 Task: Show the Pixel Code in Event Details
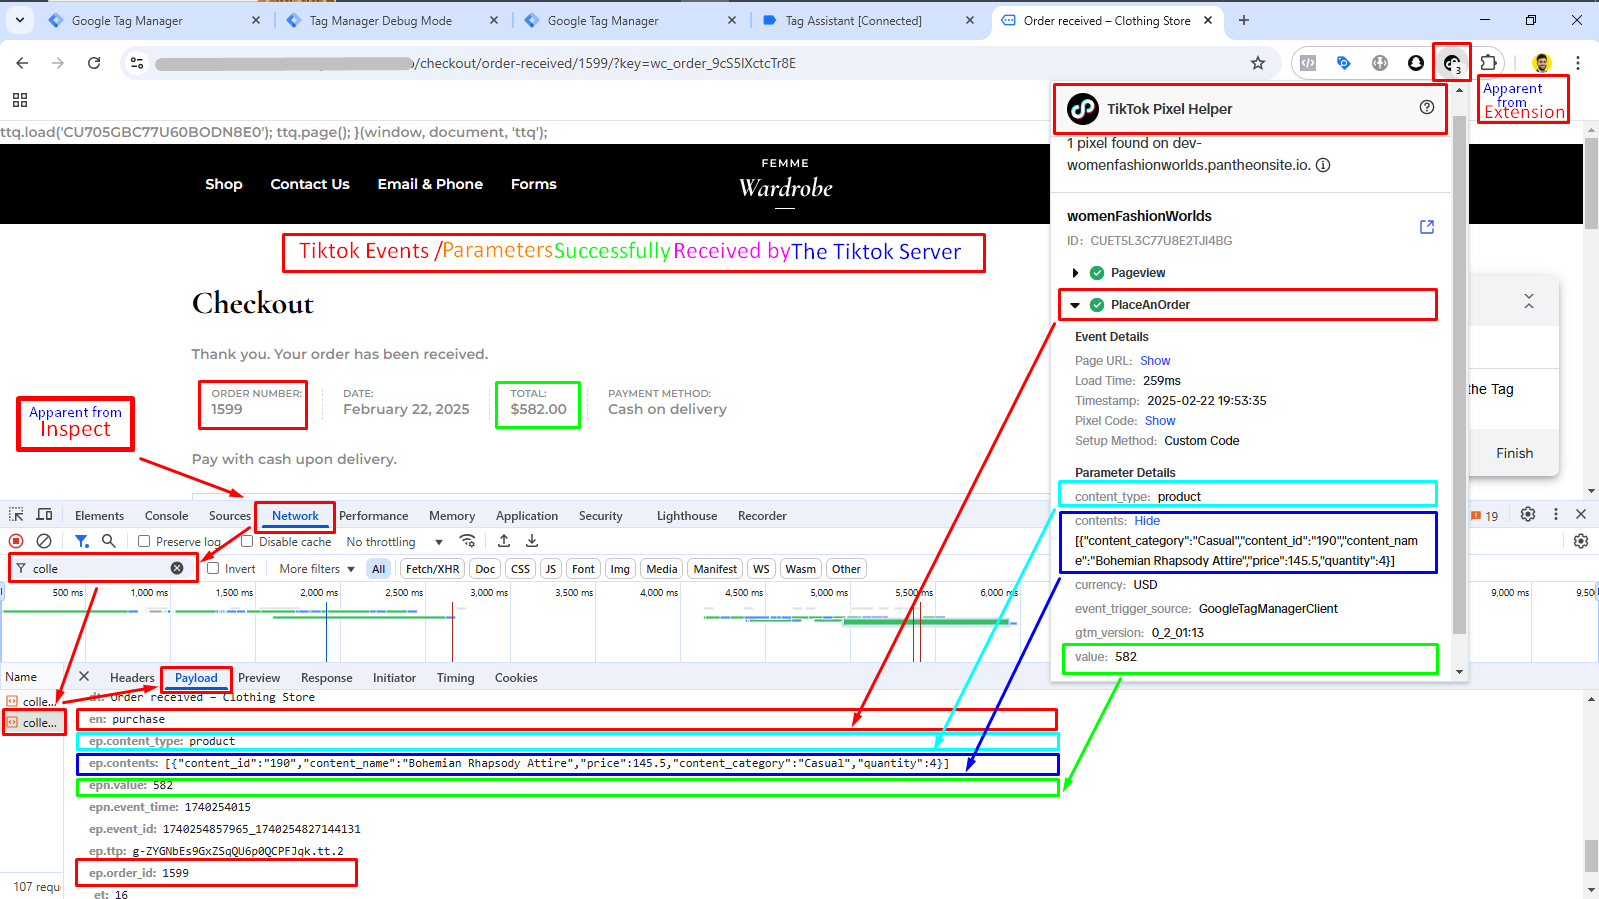[1160, 421]
